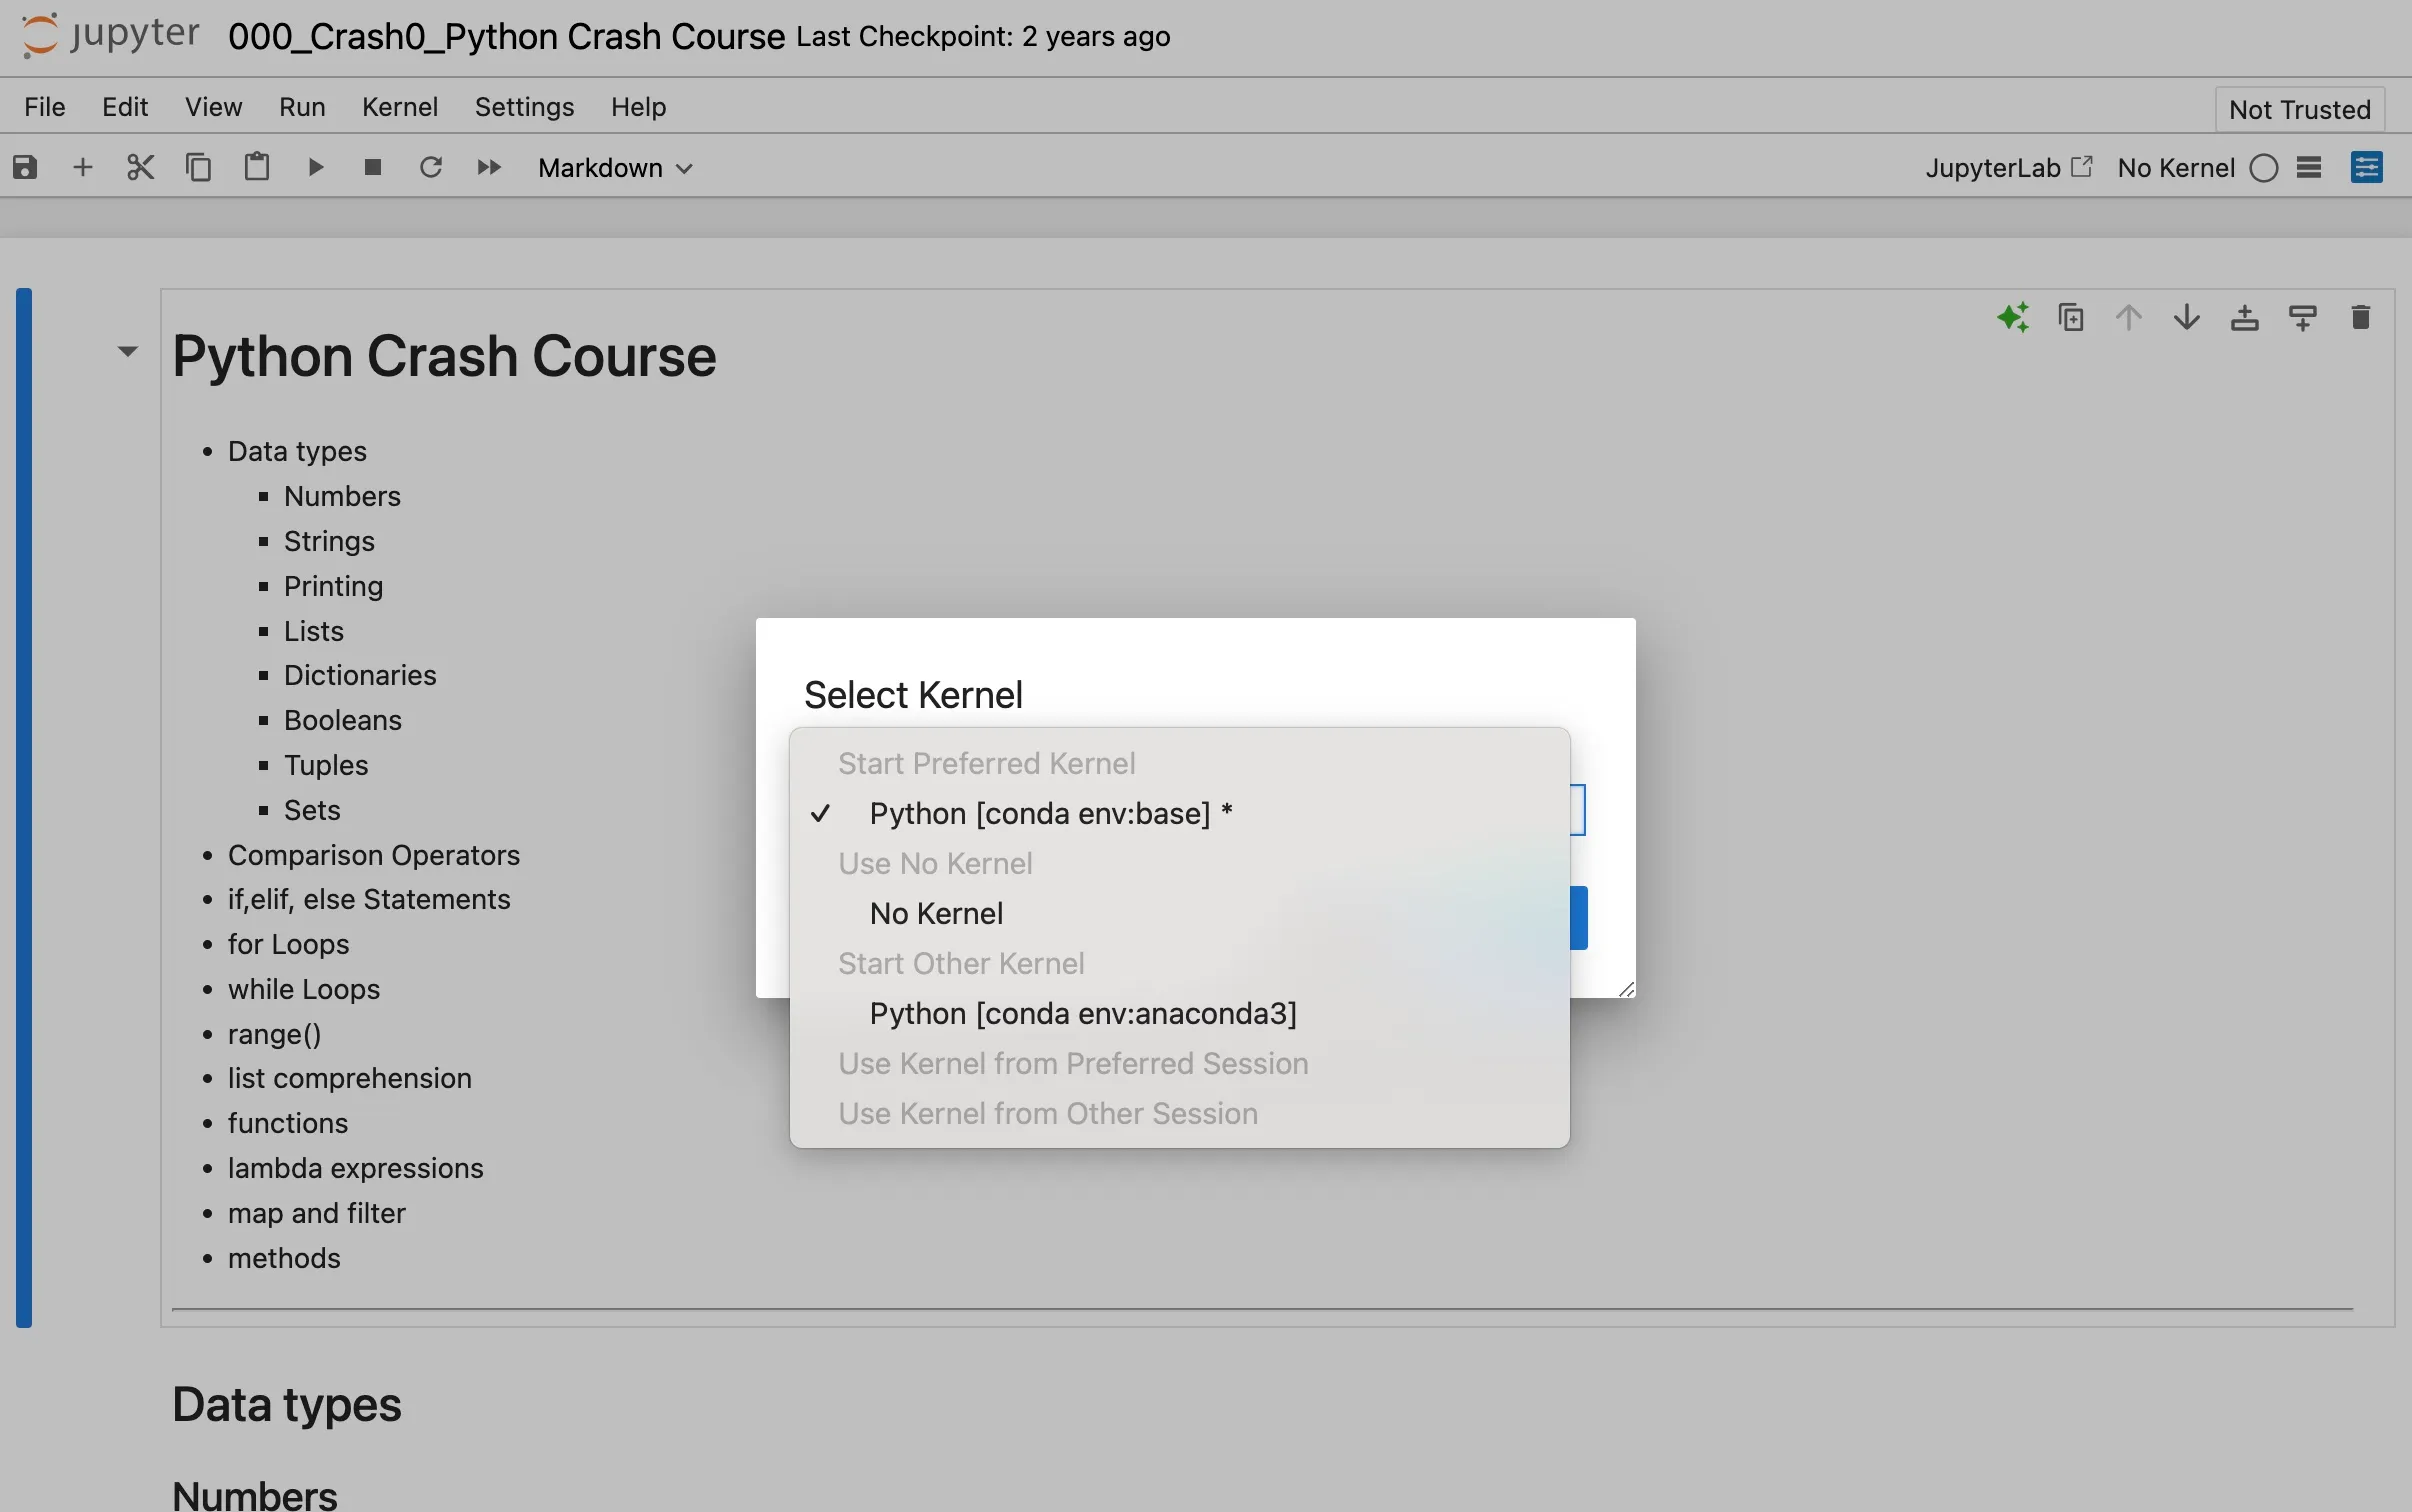The image size is (2412, 1512).
Task: Click 'map and filter' in the list
Action: tap(317, 1213)
